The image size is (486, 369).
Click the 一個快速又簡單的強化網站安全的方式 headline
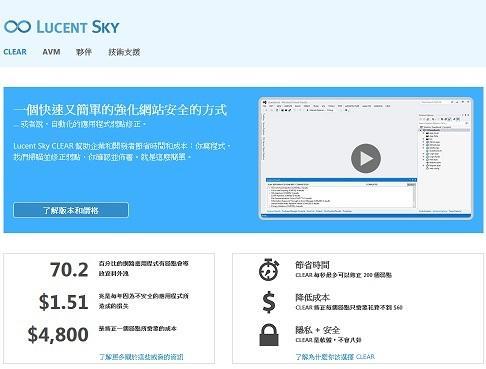(120, 110)
